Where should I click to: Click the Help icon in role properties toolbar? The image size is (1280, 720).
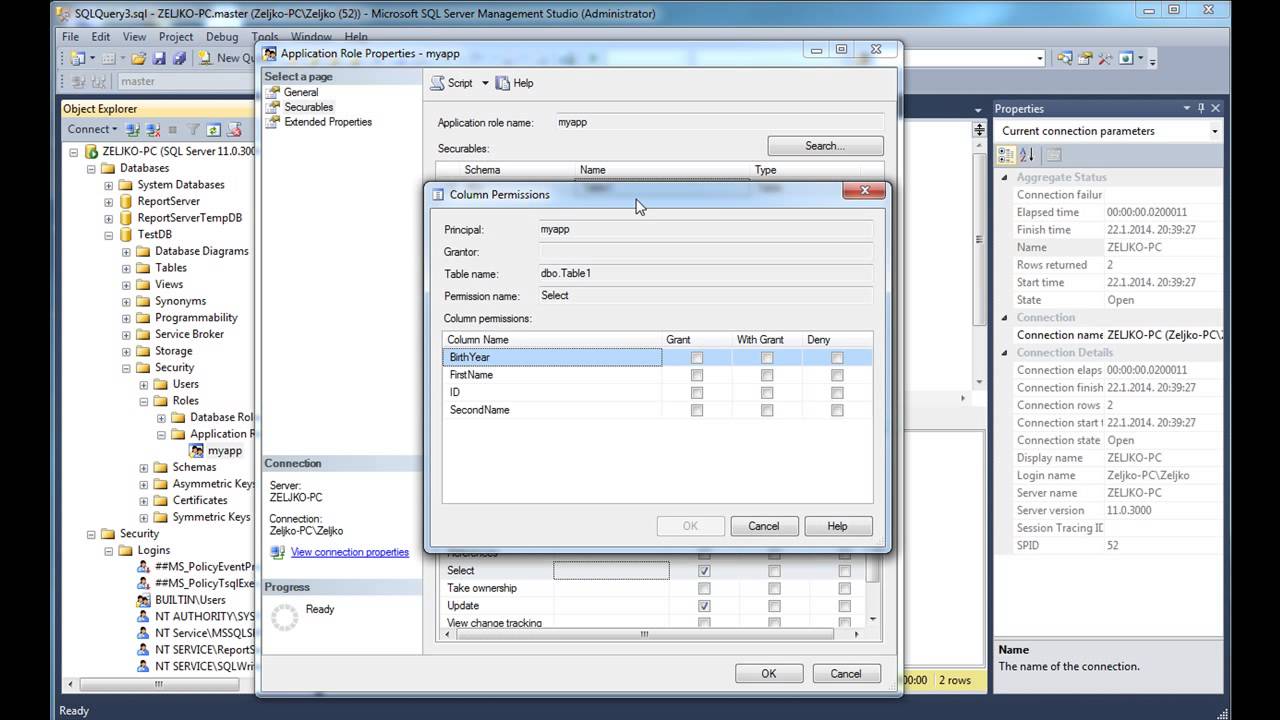[503, 83]
